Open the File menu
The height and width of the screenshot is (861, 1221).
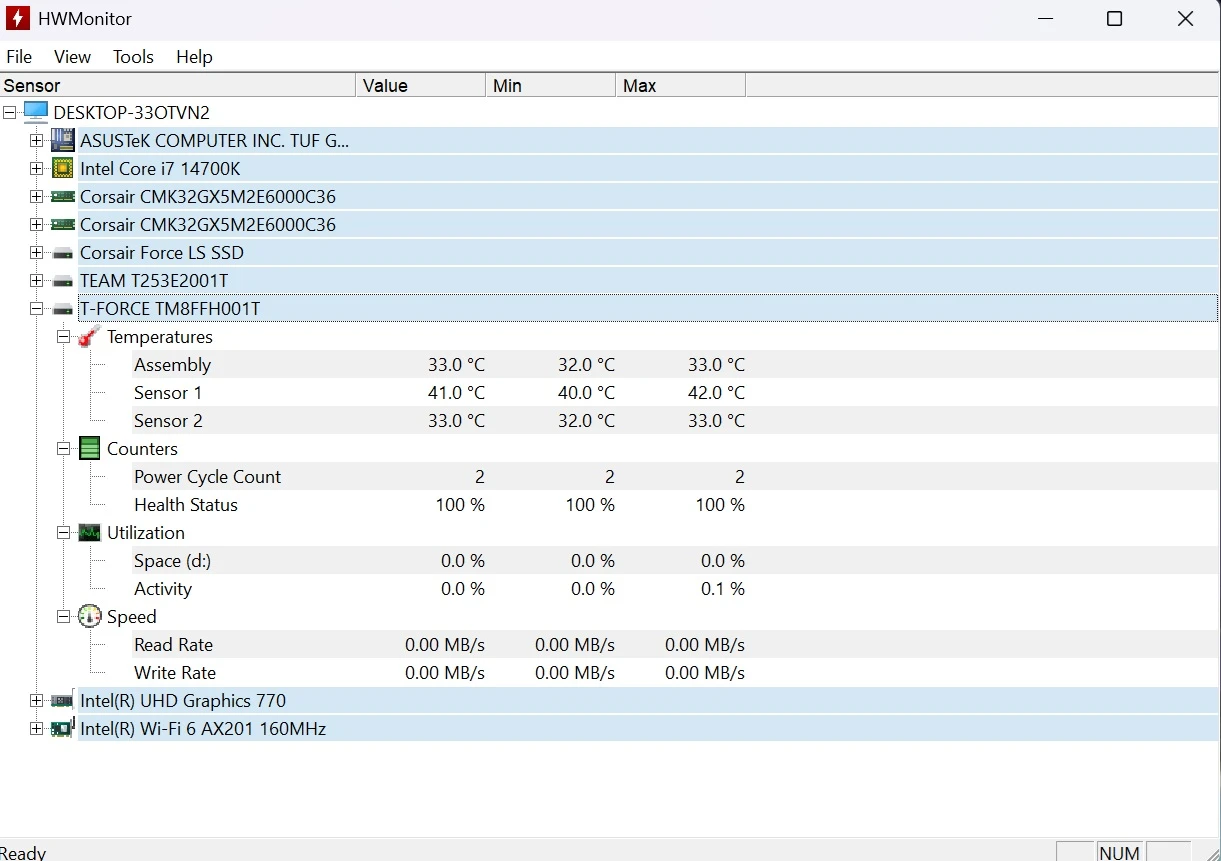[19, 57]
